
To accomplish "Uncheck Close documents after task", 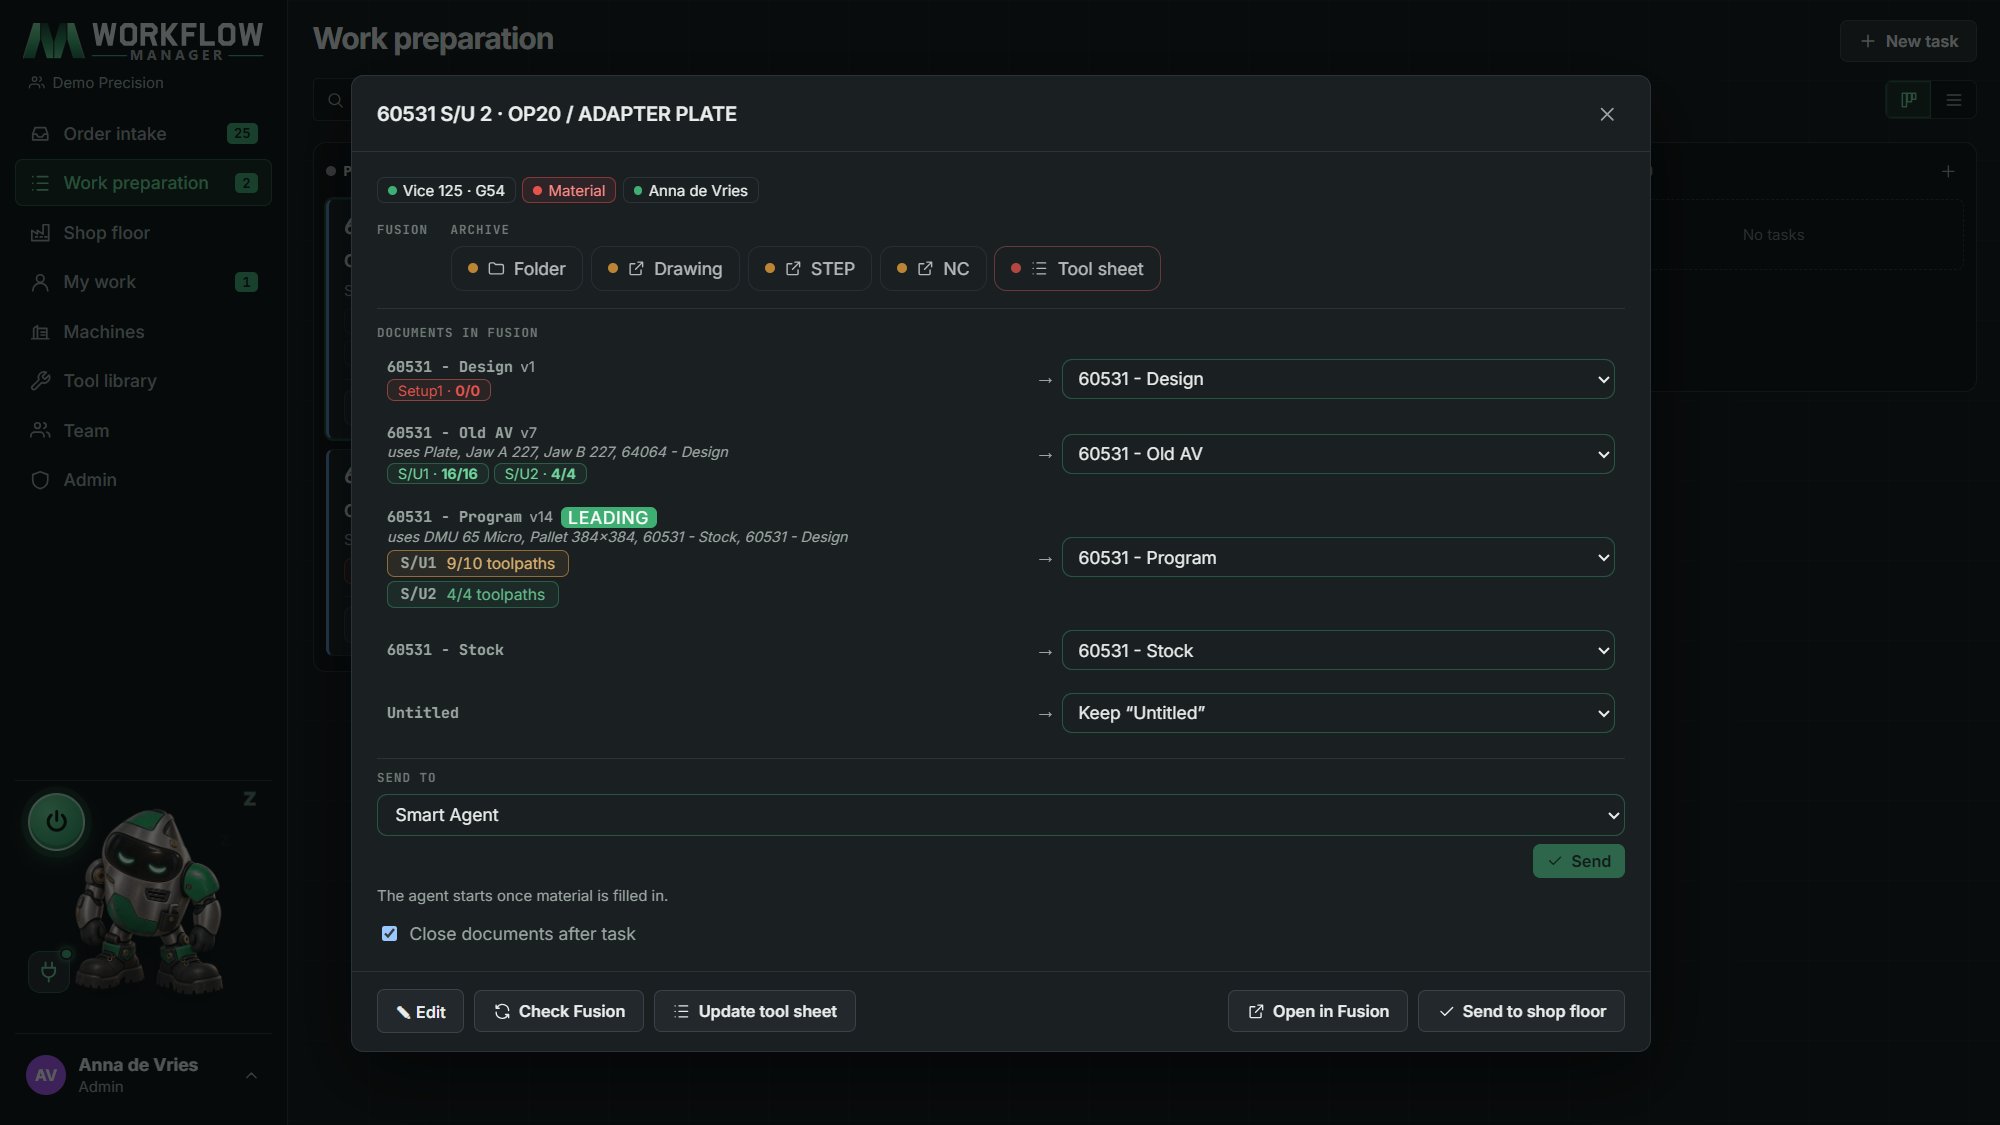I will (x=389, y=934).
